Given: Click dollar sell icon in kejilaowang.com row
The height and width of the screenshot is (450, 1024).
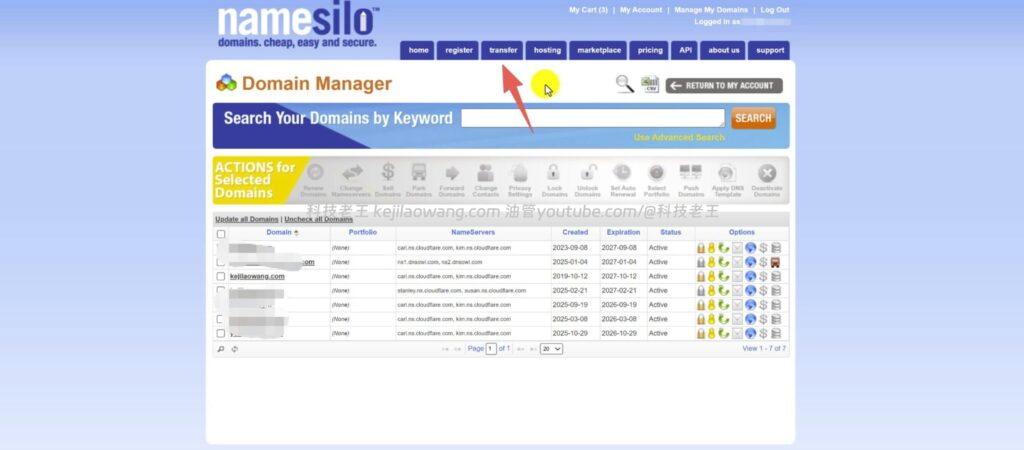Looking at the screenshot, I should [763, 276].
